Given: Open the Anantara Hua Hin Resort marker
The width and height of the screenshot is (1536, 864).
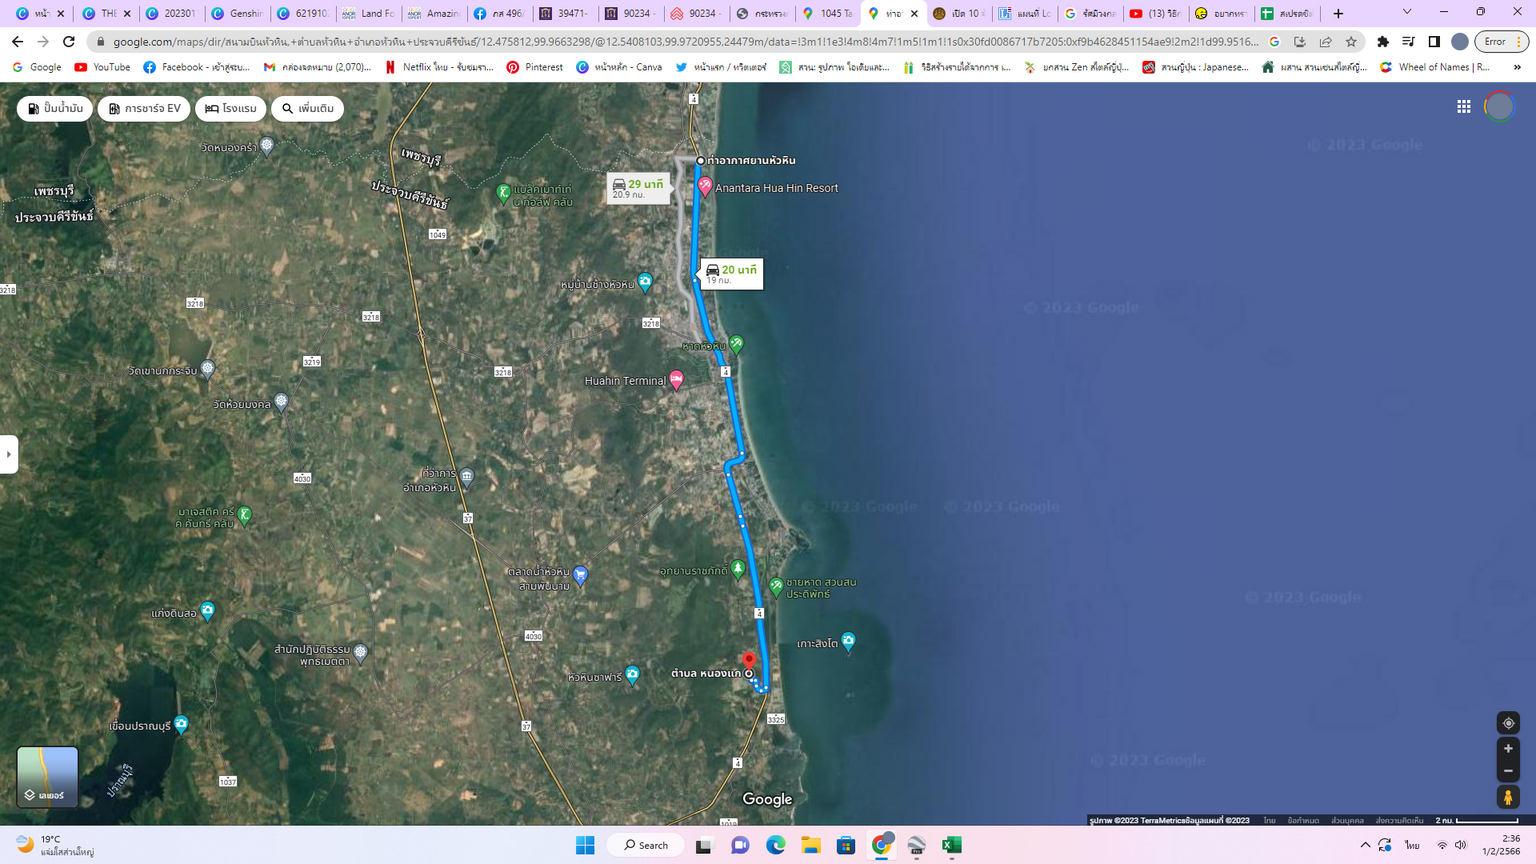Looking at the screenshot, I should coord(705,187).
